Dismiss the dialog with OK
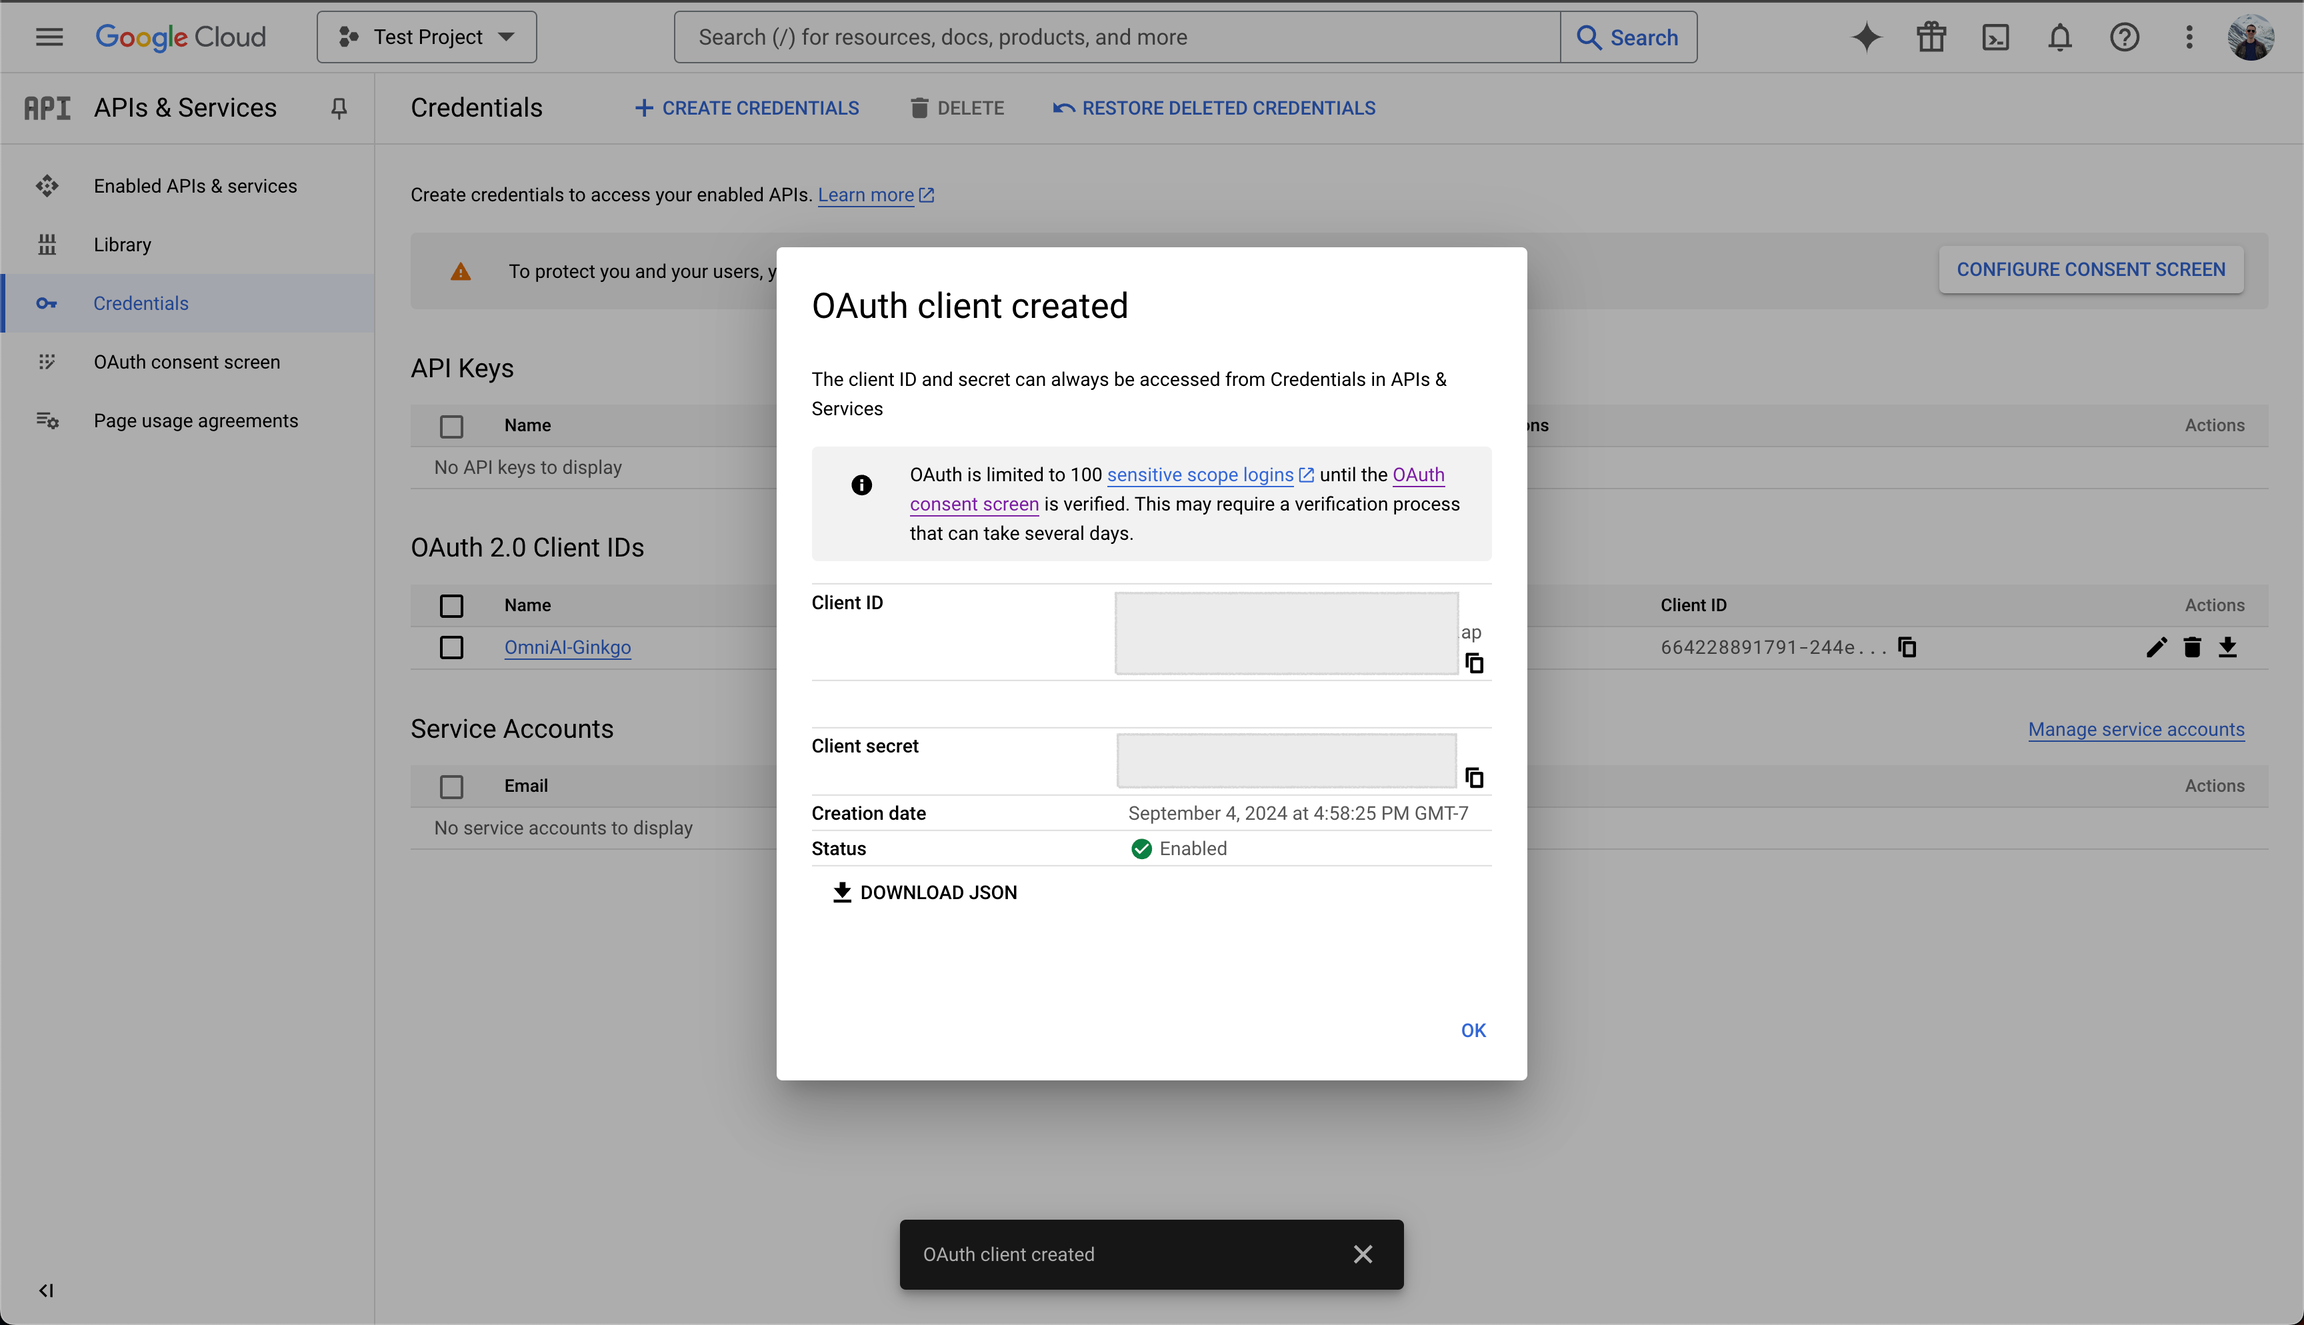The height and width of the screenshot is (1325, 2304). coord(1472,1029)
